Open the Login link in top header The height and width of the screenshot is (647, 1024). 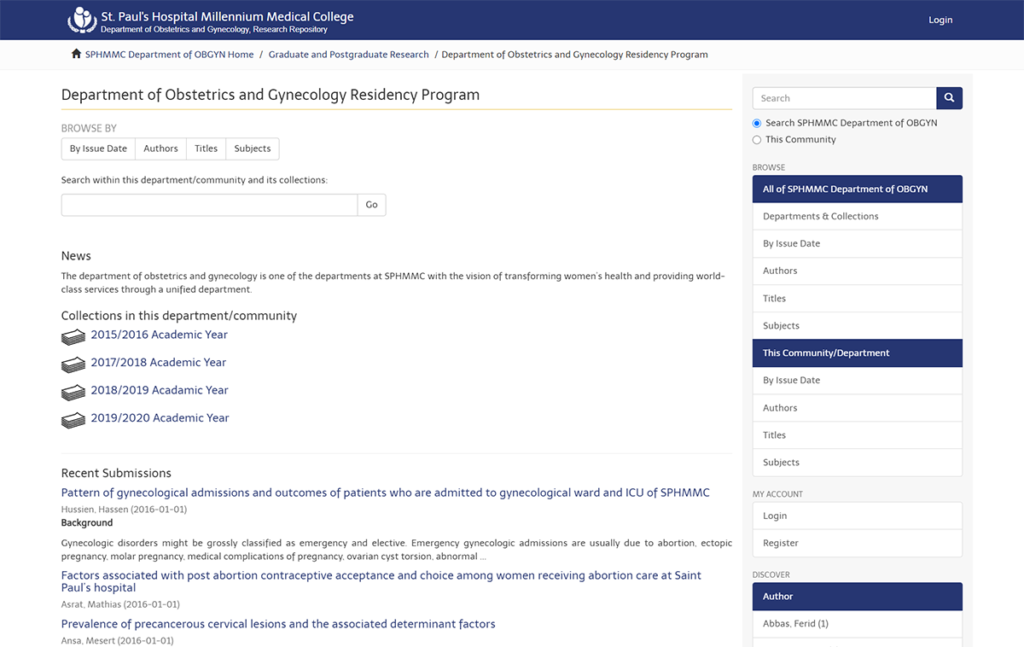(940, 20)
